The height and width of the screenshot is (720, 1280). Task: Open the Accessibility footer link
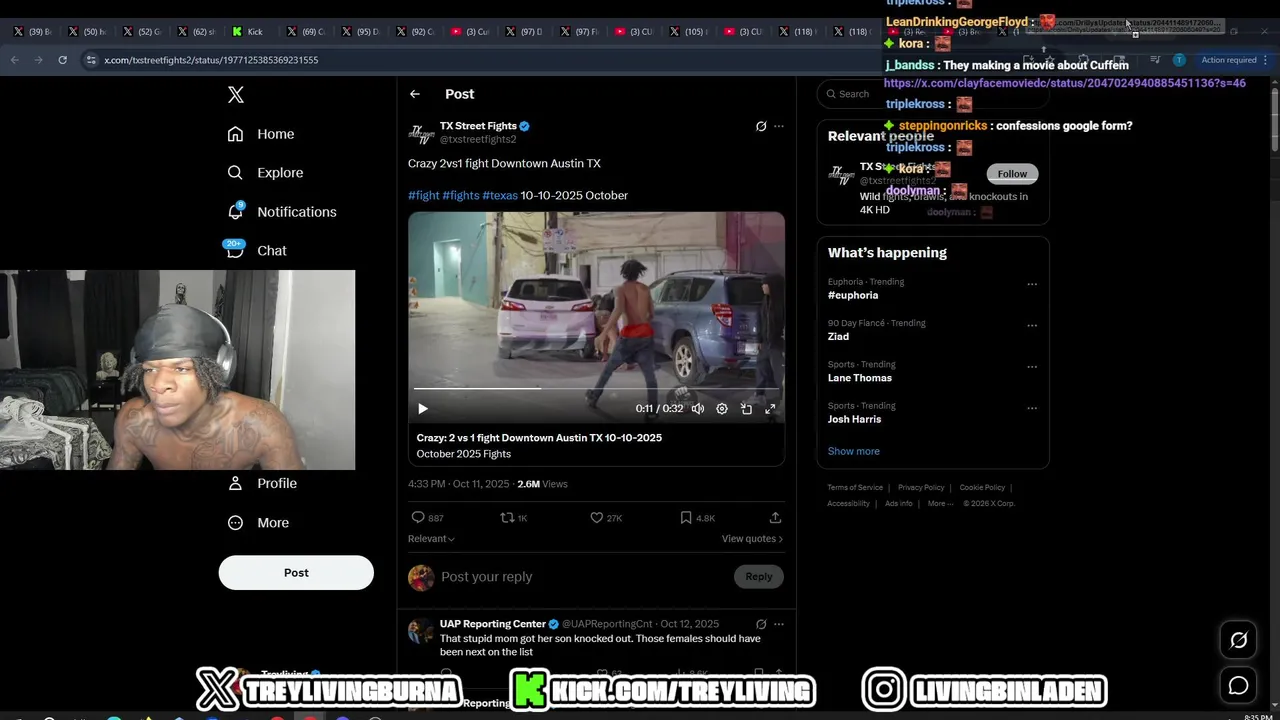(848, 504)
